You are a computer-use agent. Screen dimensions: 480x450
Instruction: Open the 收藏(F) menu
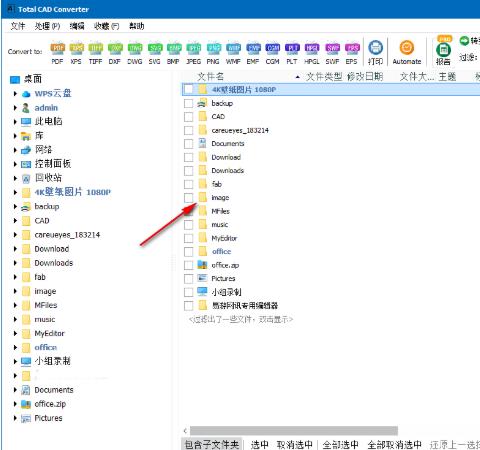coord(106,26)
